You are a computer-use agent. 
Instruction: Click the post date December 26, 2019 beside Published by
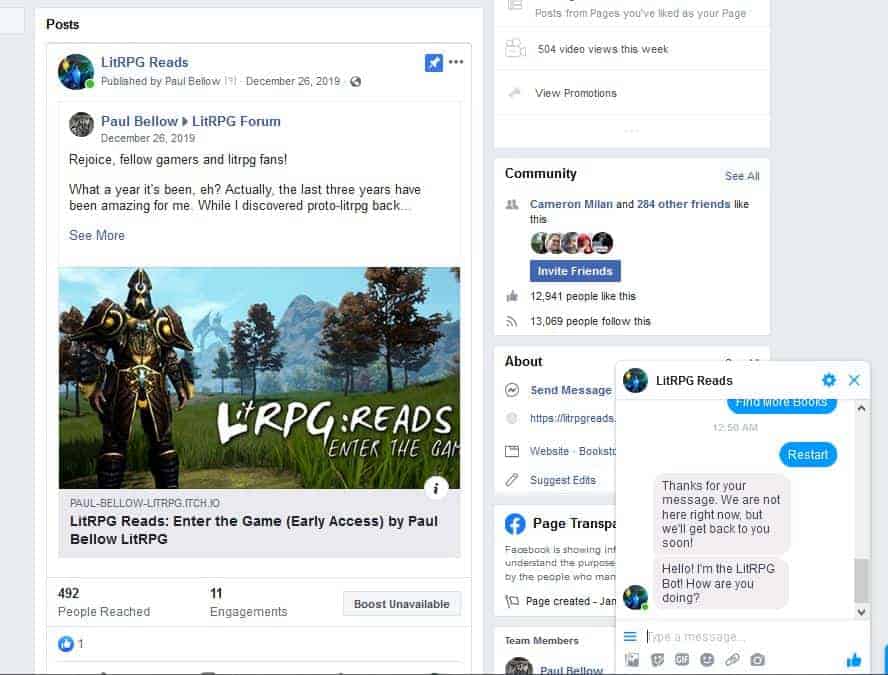[293, 82]
